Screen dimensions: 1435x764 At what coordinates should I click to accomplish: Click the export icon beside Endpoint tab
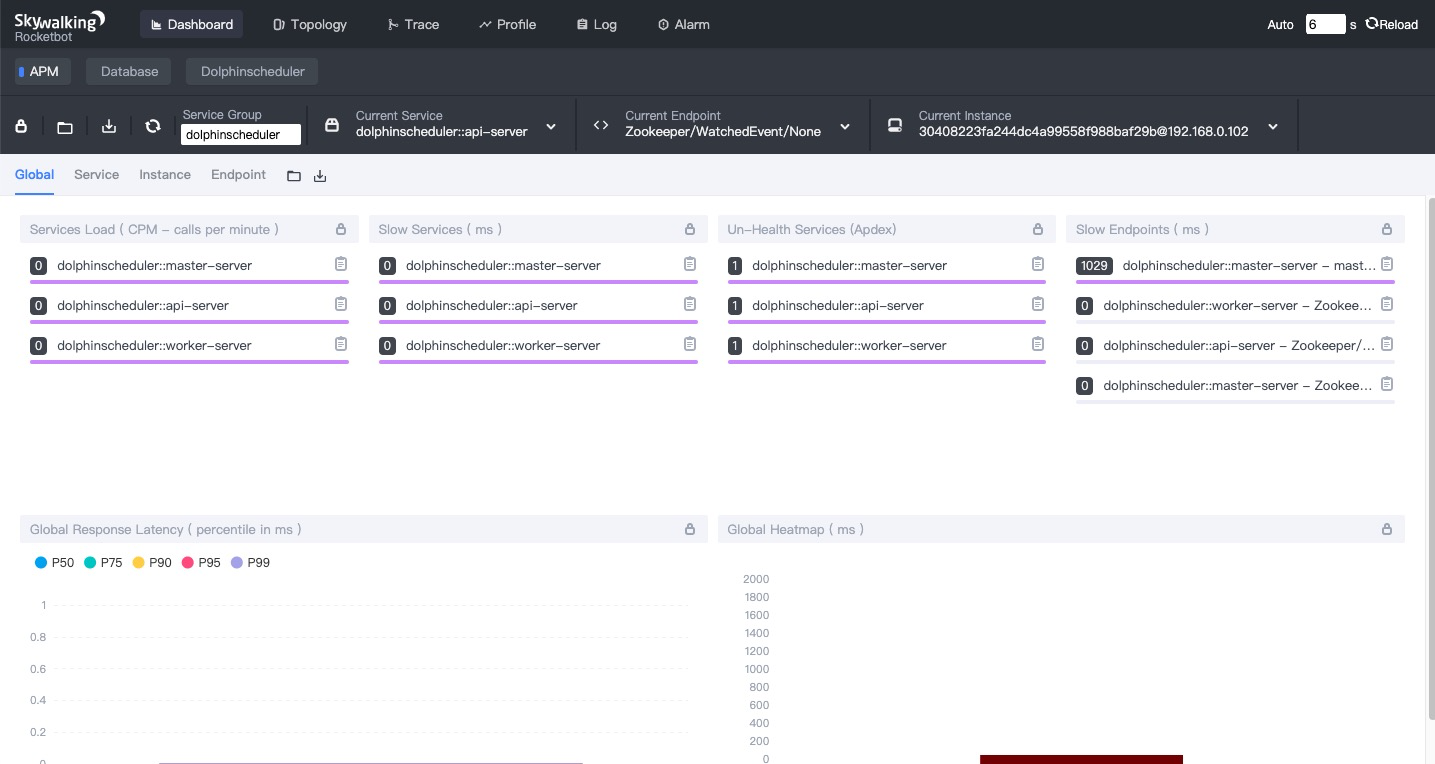click(320, 176)
